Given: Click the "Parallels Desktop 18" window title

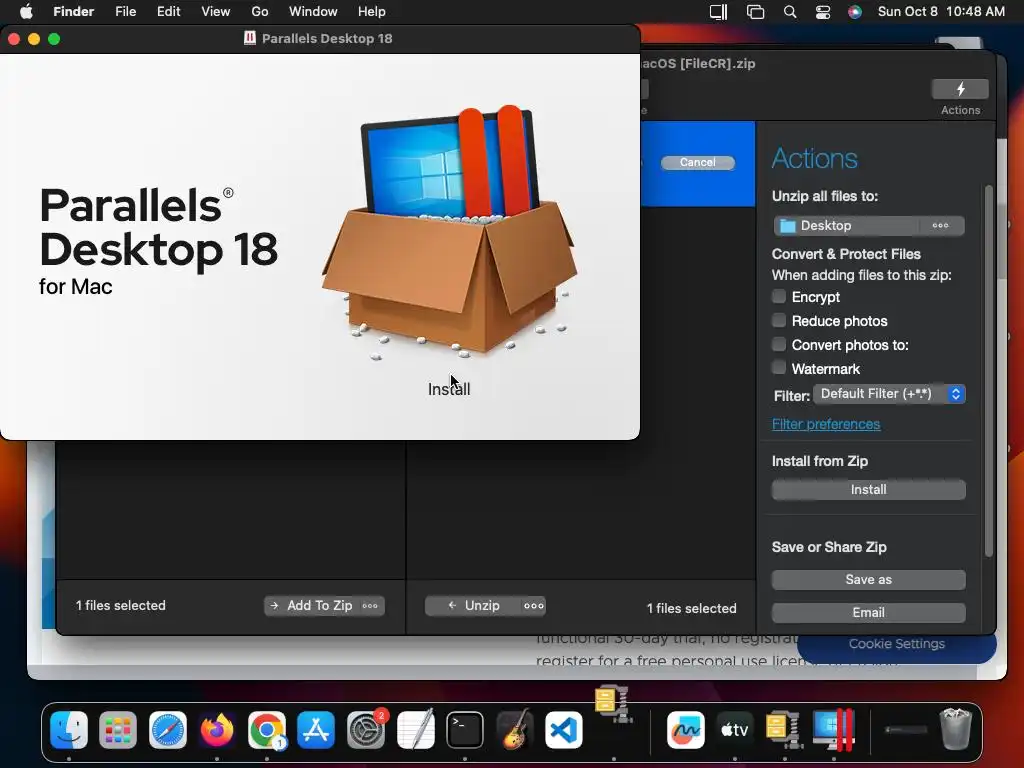Looking at the screenshot, I should tap(327, 39).
